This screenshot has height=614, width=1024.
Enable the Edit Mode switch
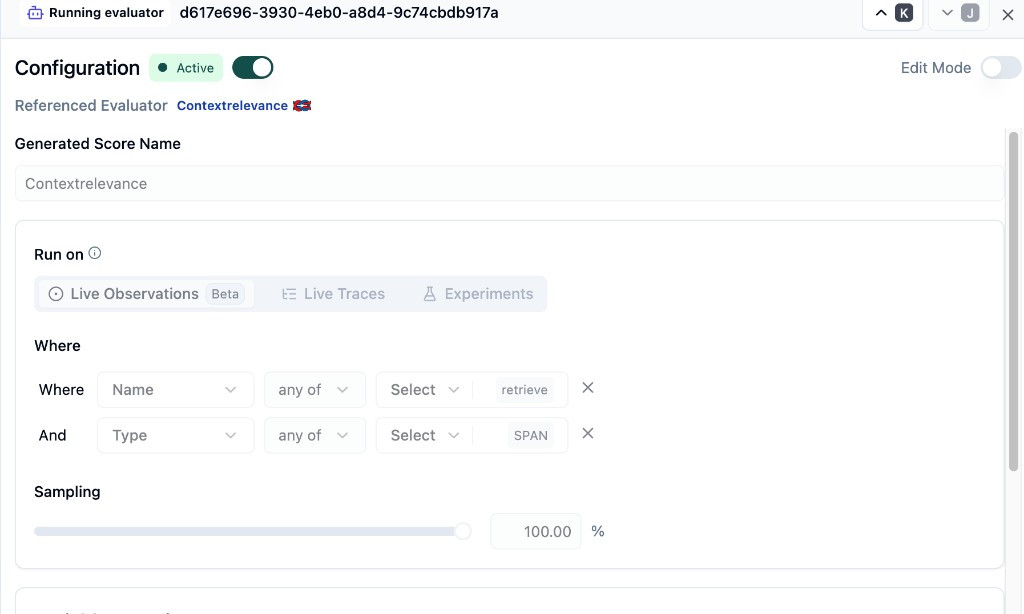[1000, 68]
